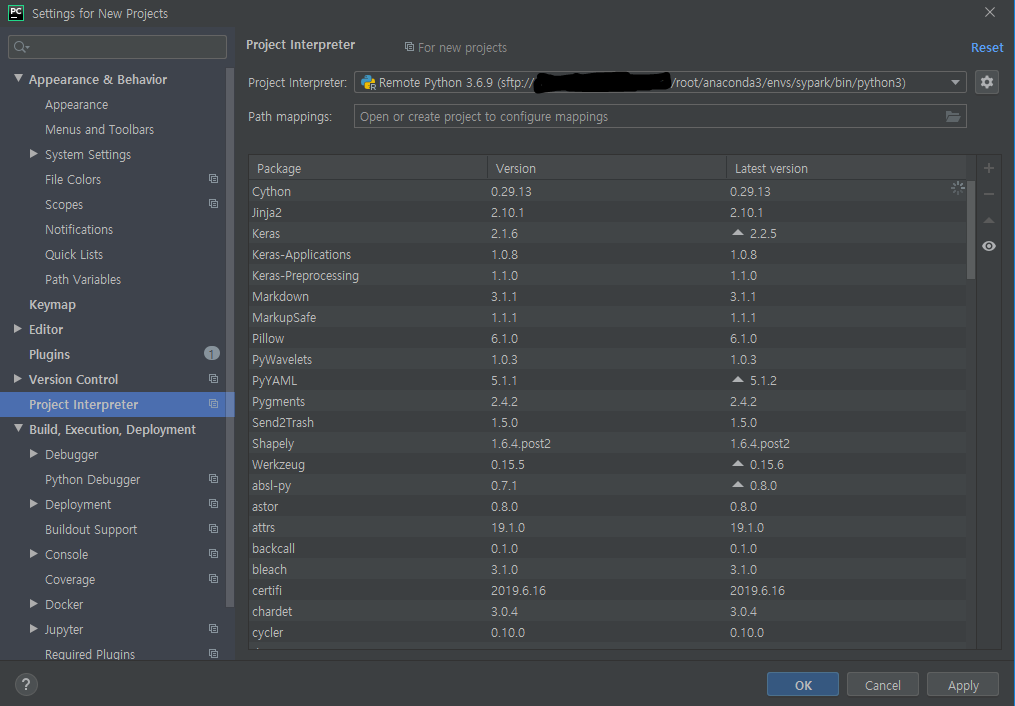The height and width of the screenshot is (706, 1015).
Task: Select Plugins in the settings tree
Action: tap(49, 354)
